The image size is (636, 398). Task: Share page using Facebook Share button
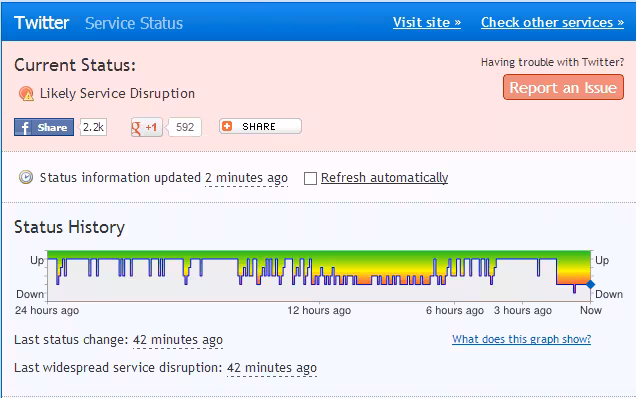click(x=44, y=127)
